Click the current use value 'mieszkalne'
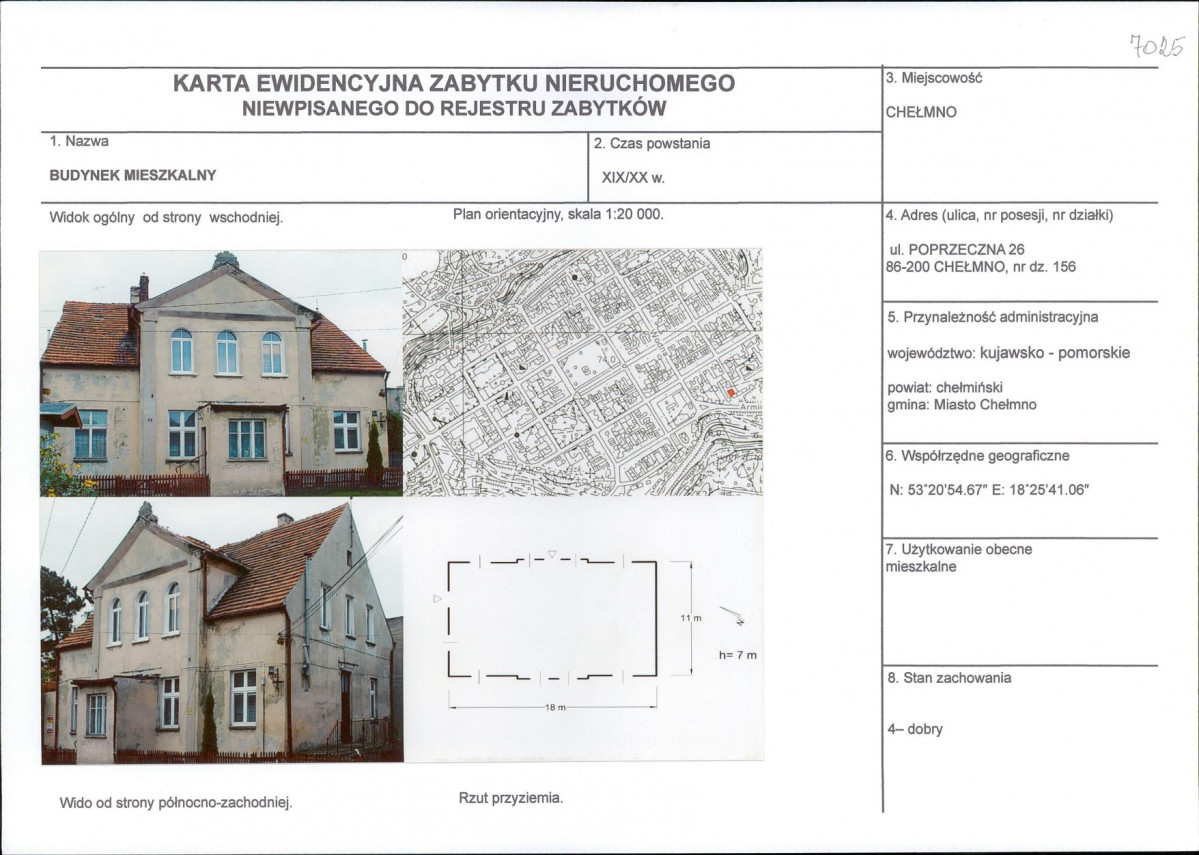The height and width of the screenshot is (855, 1199). click(921, 567)
